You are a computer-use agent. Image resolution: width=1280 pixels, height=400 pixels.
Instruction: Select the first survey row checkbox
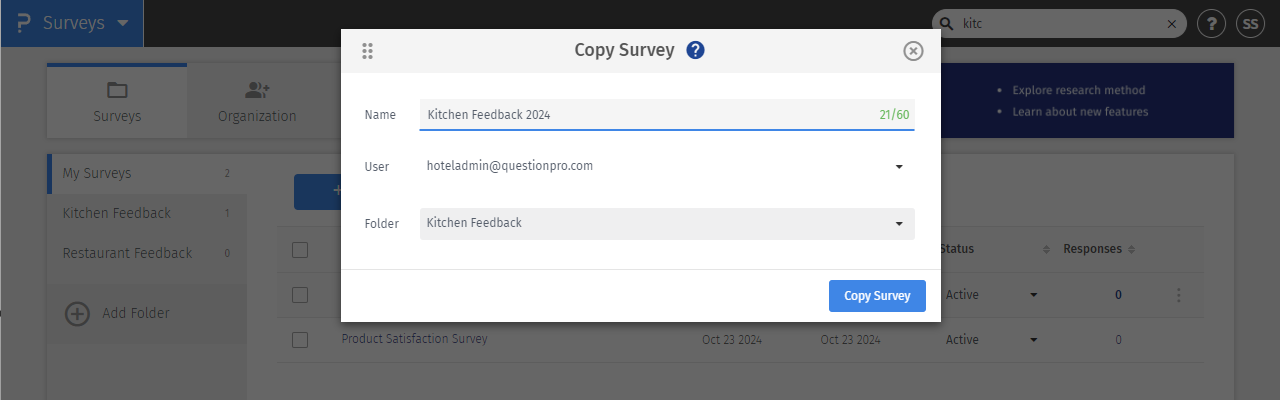(300, 295)
